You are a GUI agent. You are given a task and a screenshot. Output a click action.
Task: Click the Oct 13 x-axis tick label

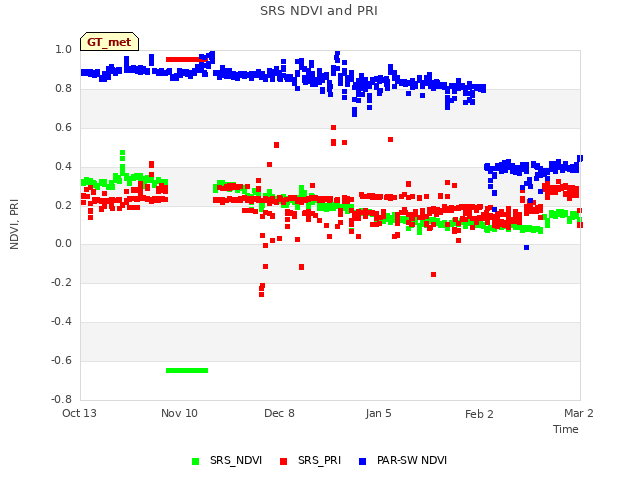80,413
